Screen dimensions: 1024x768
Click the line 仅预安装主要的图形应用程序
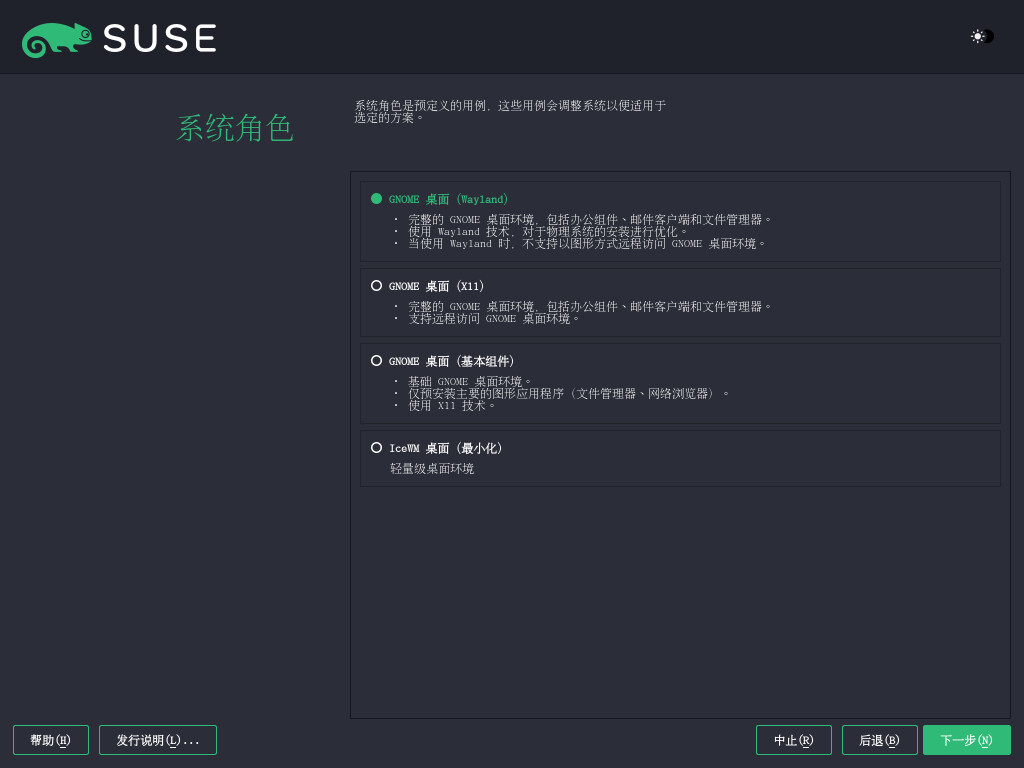click(568, 394)
